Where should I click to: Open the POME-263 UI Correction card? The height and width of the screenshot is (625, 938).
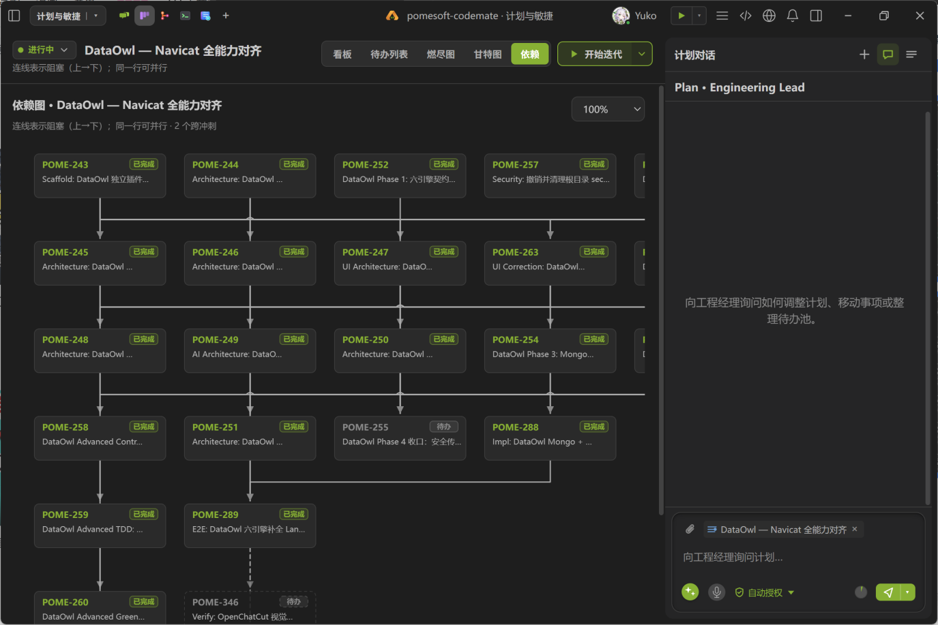[x=550, y=263]
